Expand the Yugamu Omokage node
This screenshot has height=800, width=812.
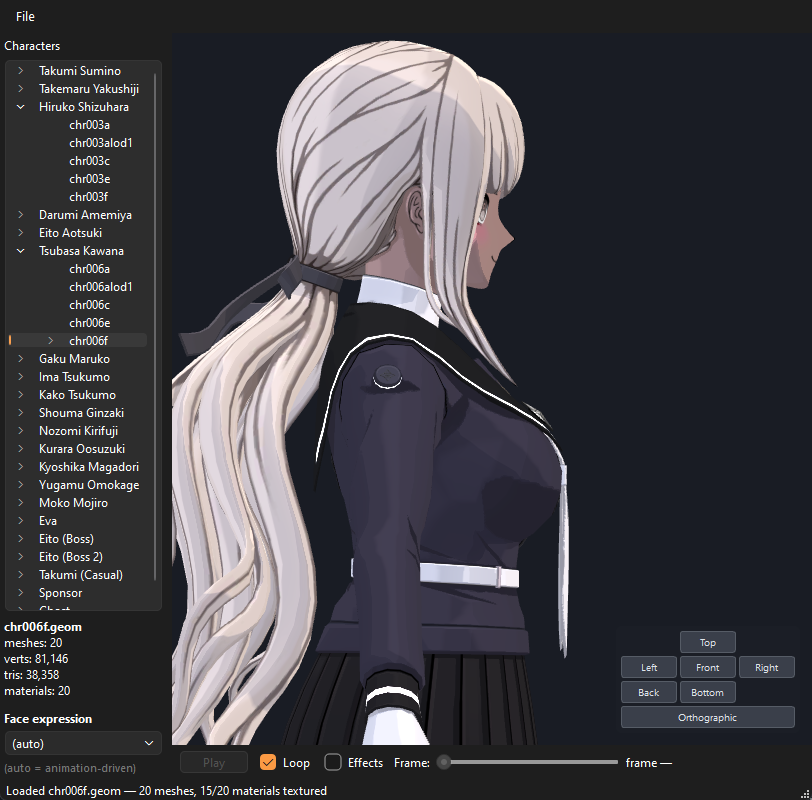(21, 485)
